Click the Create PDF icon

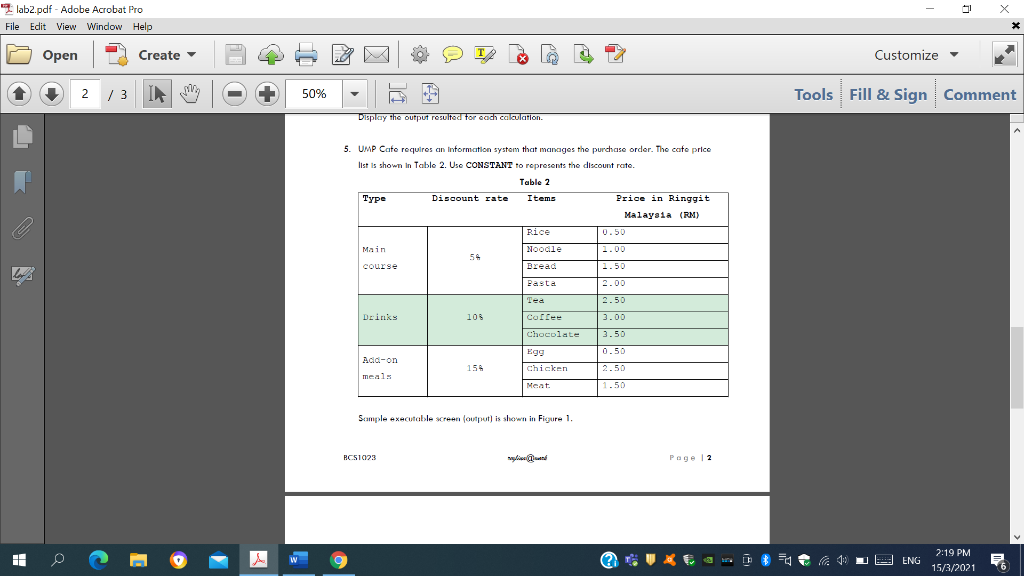pos(116,55)
